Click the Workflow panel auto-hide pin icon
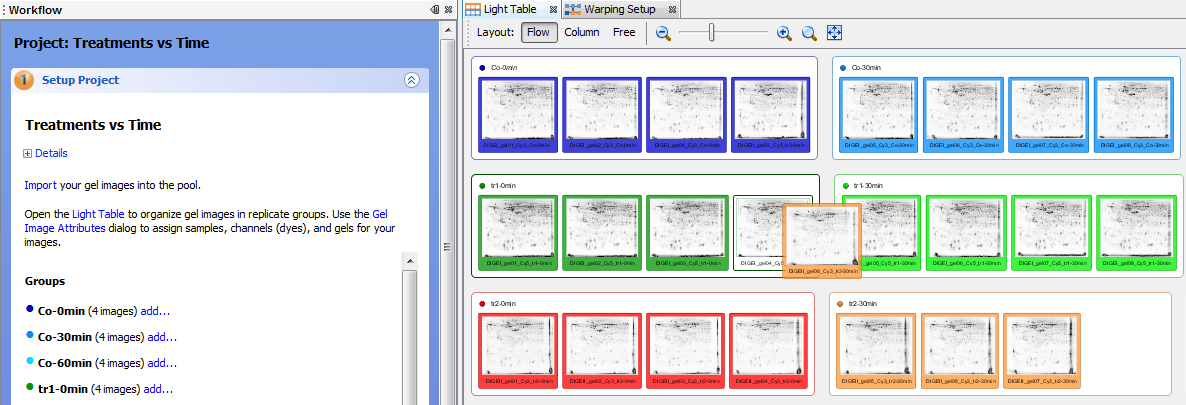The height and width of the screenshot is (405, 1186). 435,9
